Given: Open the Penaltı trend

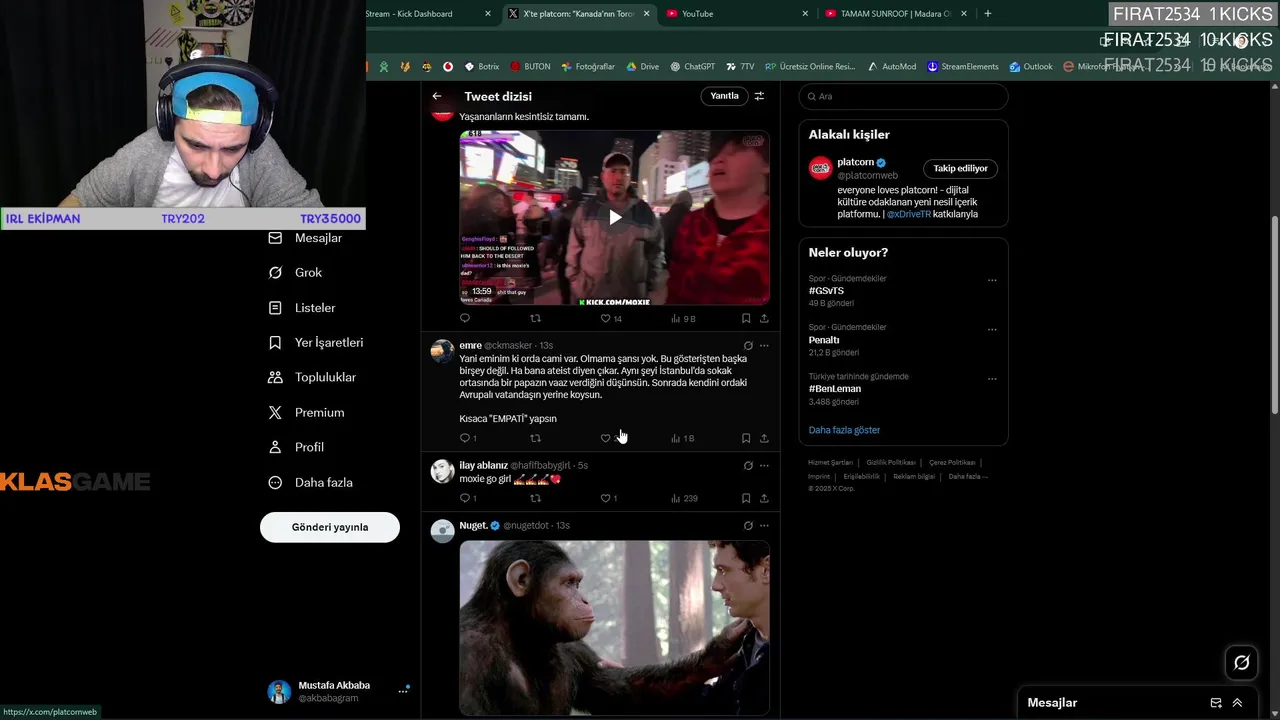Looking at the screenshot, I should 824,340.
